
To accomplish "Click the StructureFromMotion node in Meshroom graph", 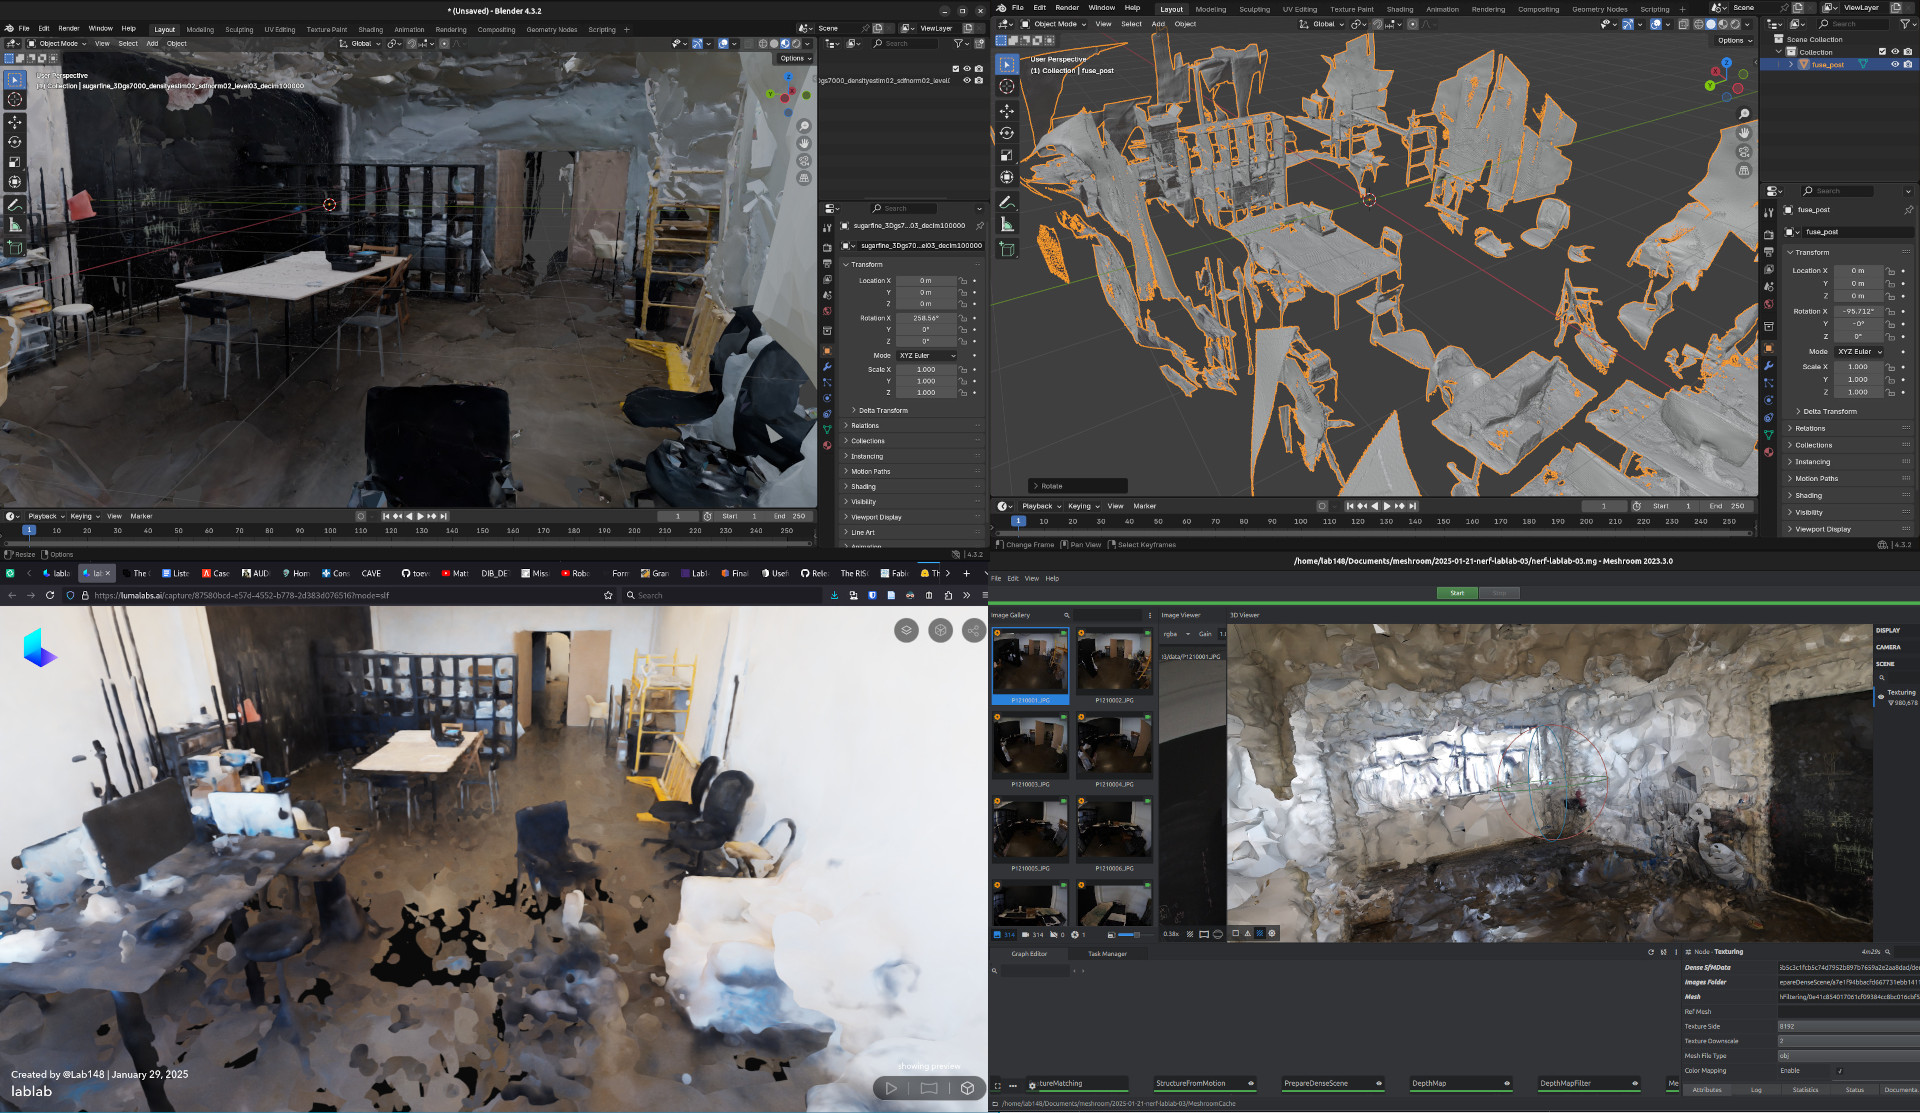I will 1205,1083.
